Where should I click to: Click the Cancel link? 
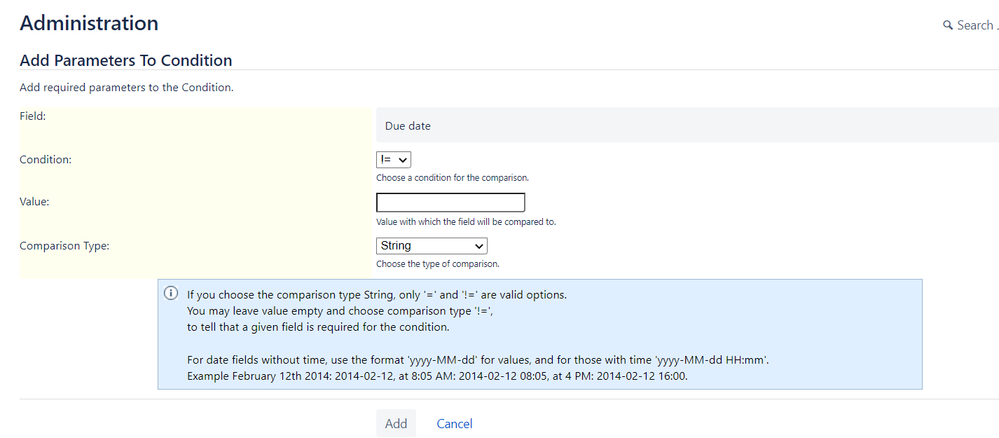[454, 424]
